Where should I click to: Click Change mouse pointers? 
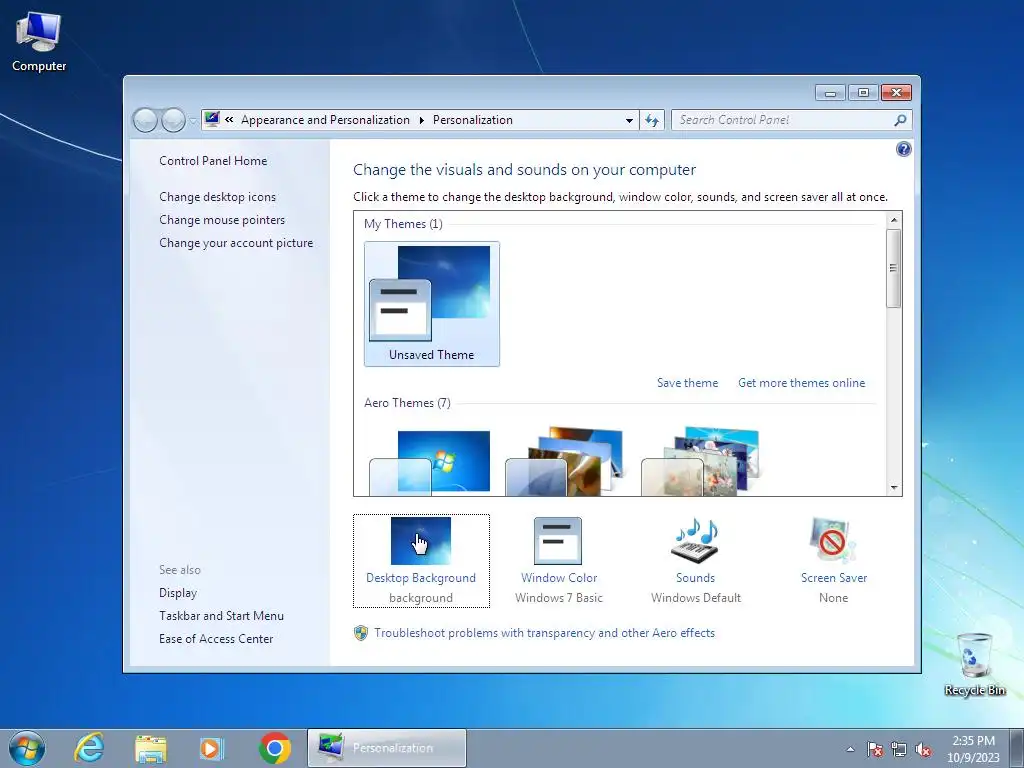(x=222, y=220)
